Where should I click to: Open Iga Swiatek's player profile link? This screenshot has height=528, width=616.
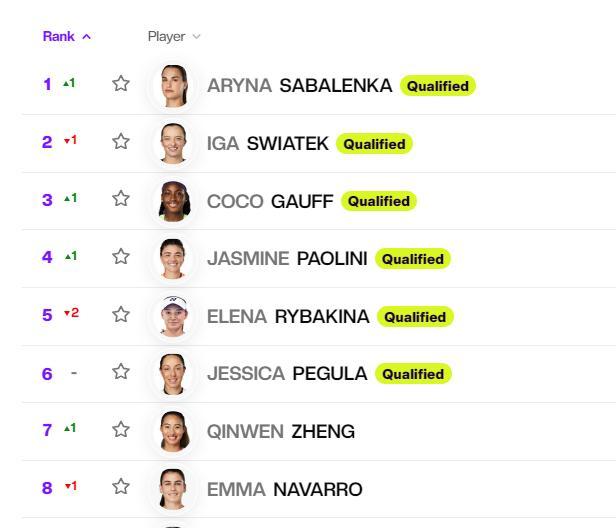pyautogui.click(x=268, y=144)
